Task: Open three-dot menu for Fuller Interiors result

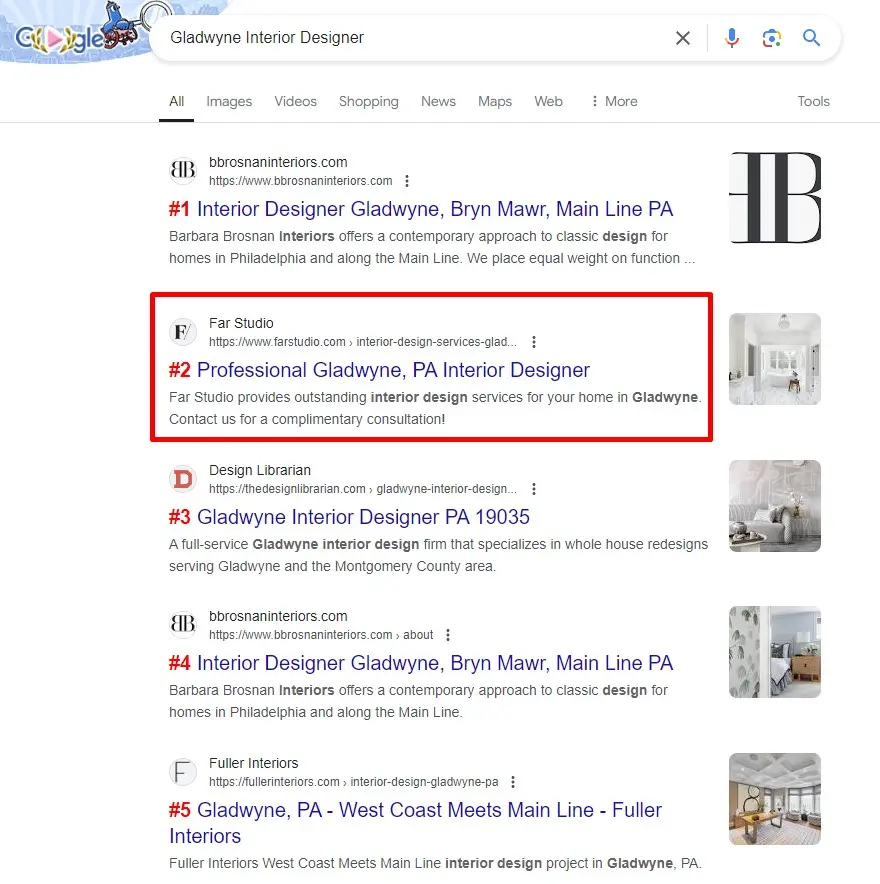Action: [x=514, y=782]
